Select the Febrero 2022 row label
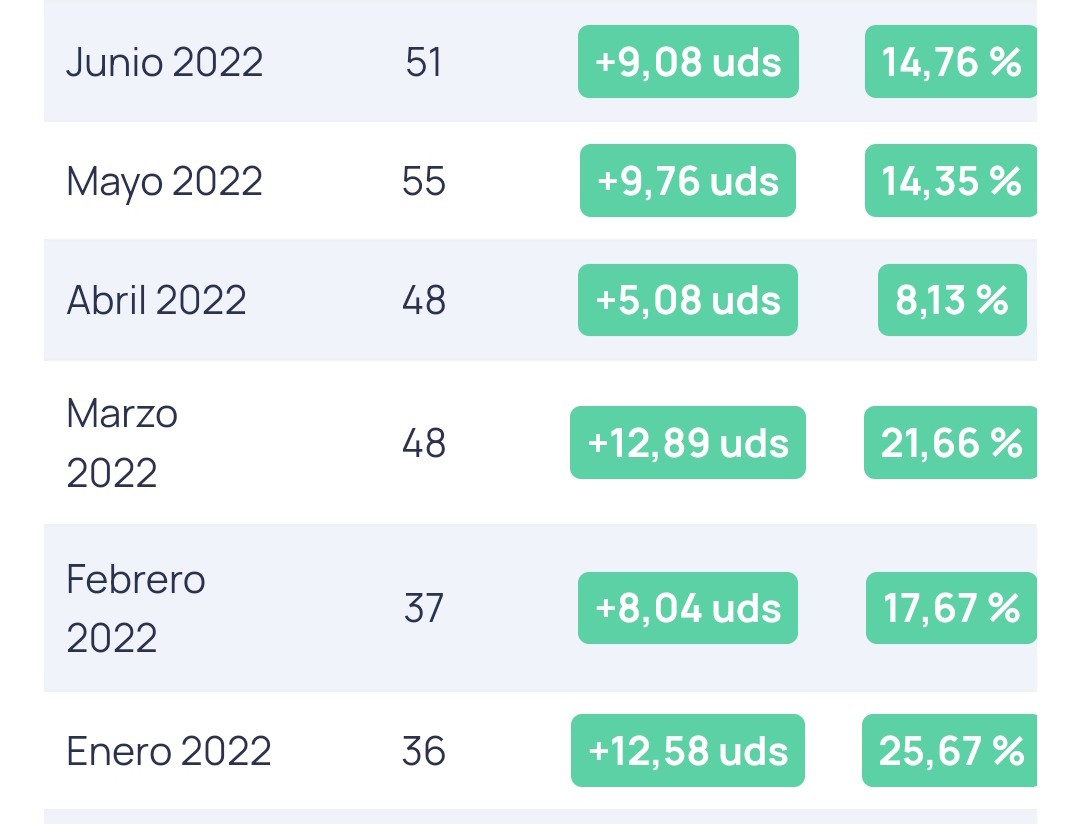The image size is (1072, 824). point(136,609)
